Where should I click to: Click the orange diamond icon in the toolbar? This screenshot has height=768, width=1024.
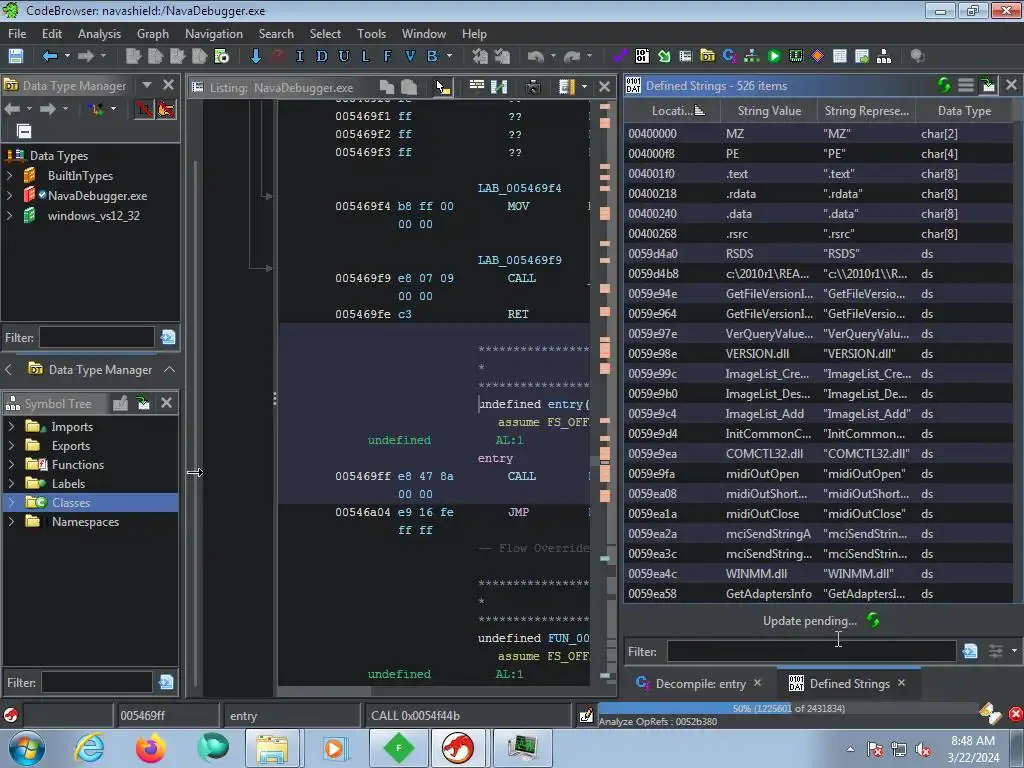click(817, 56)
